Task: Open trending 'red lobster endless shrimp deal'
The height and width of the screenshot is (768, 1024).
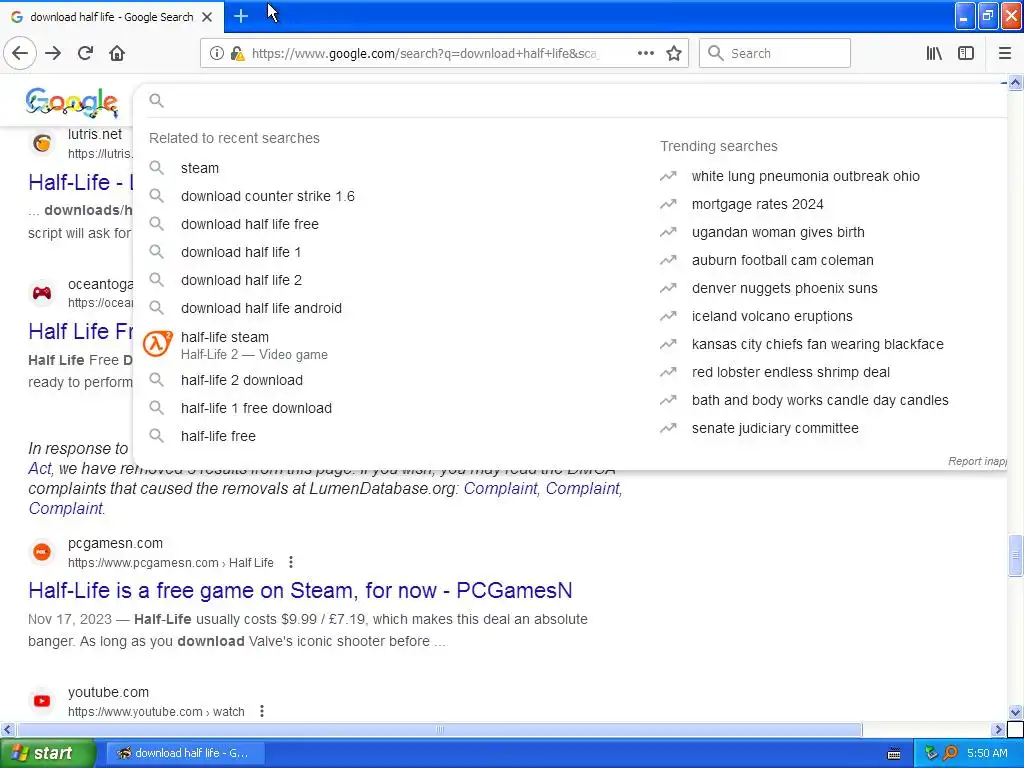Action: pos(791,372)
